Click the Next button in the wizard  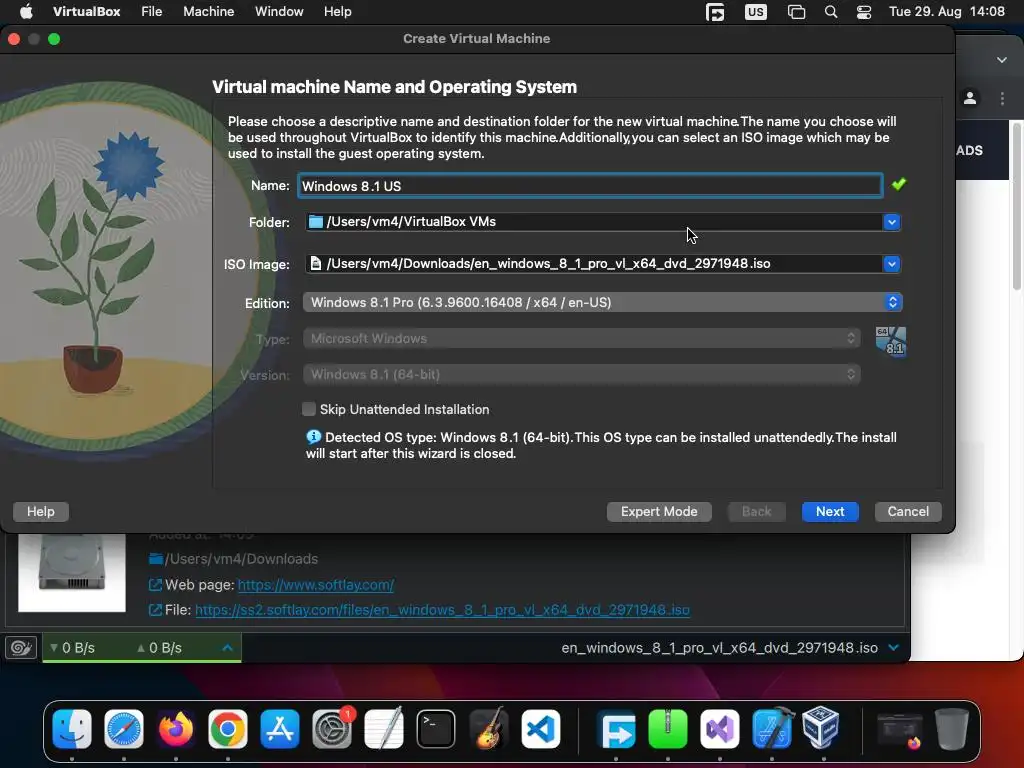pyautogui.click(x=829, y=511)
